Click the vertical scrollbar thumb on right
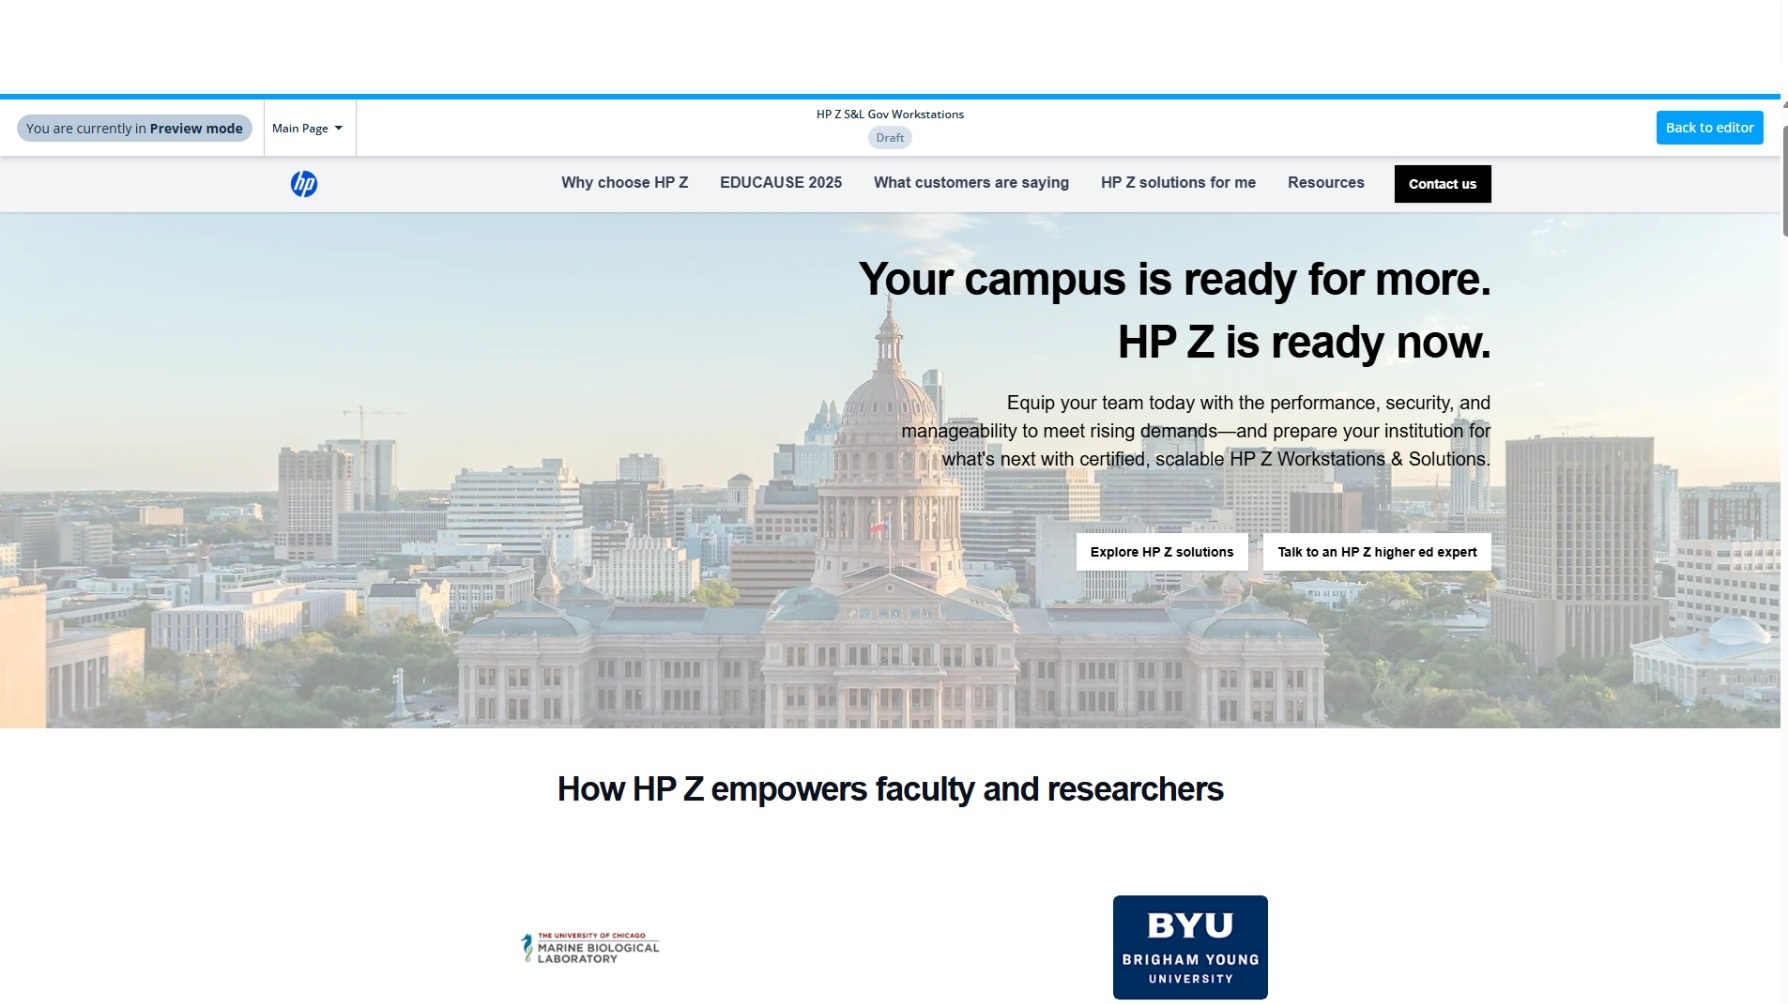 (x=1784, y=180)
